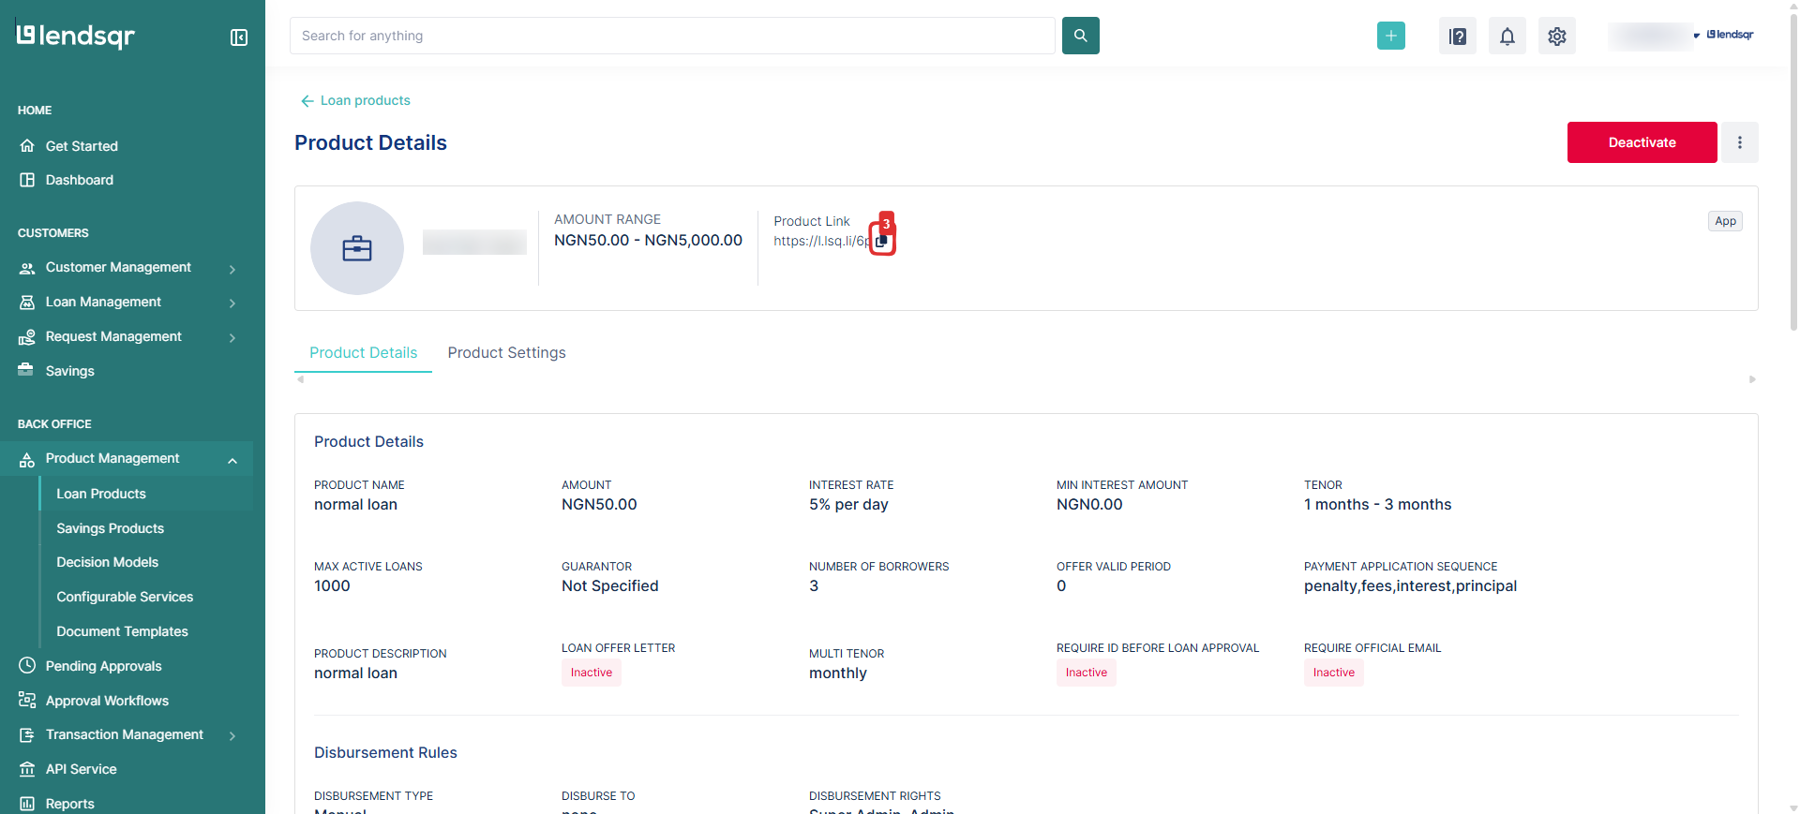Viewport: 1800px width, 814px height.
Task: Copy the product link
Action: coord(881,242)
